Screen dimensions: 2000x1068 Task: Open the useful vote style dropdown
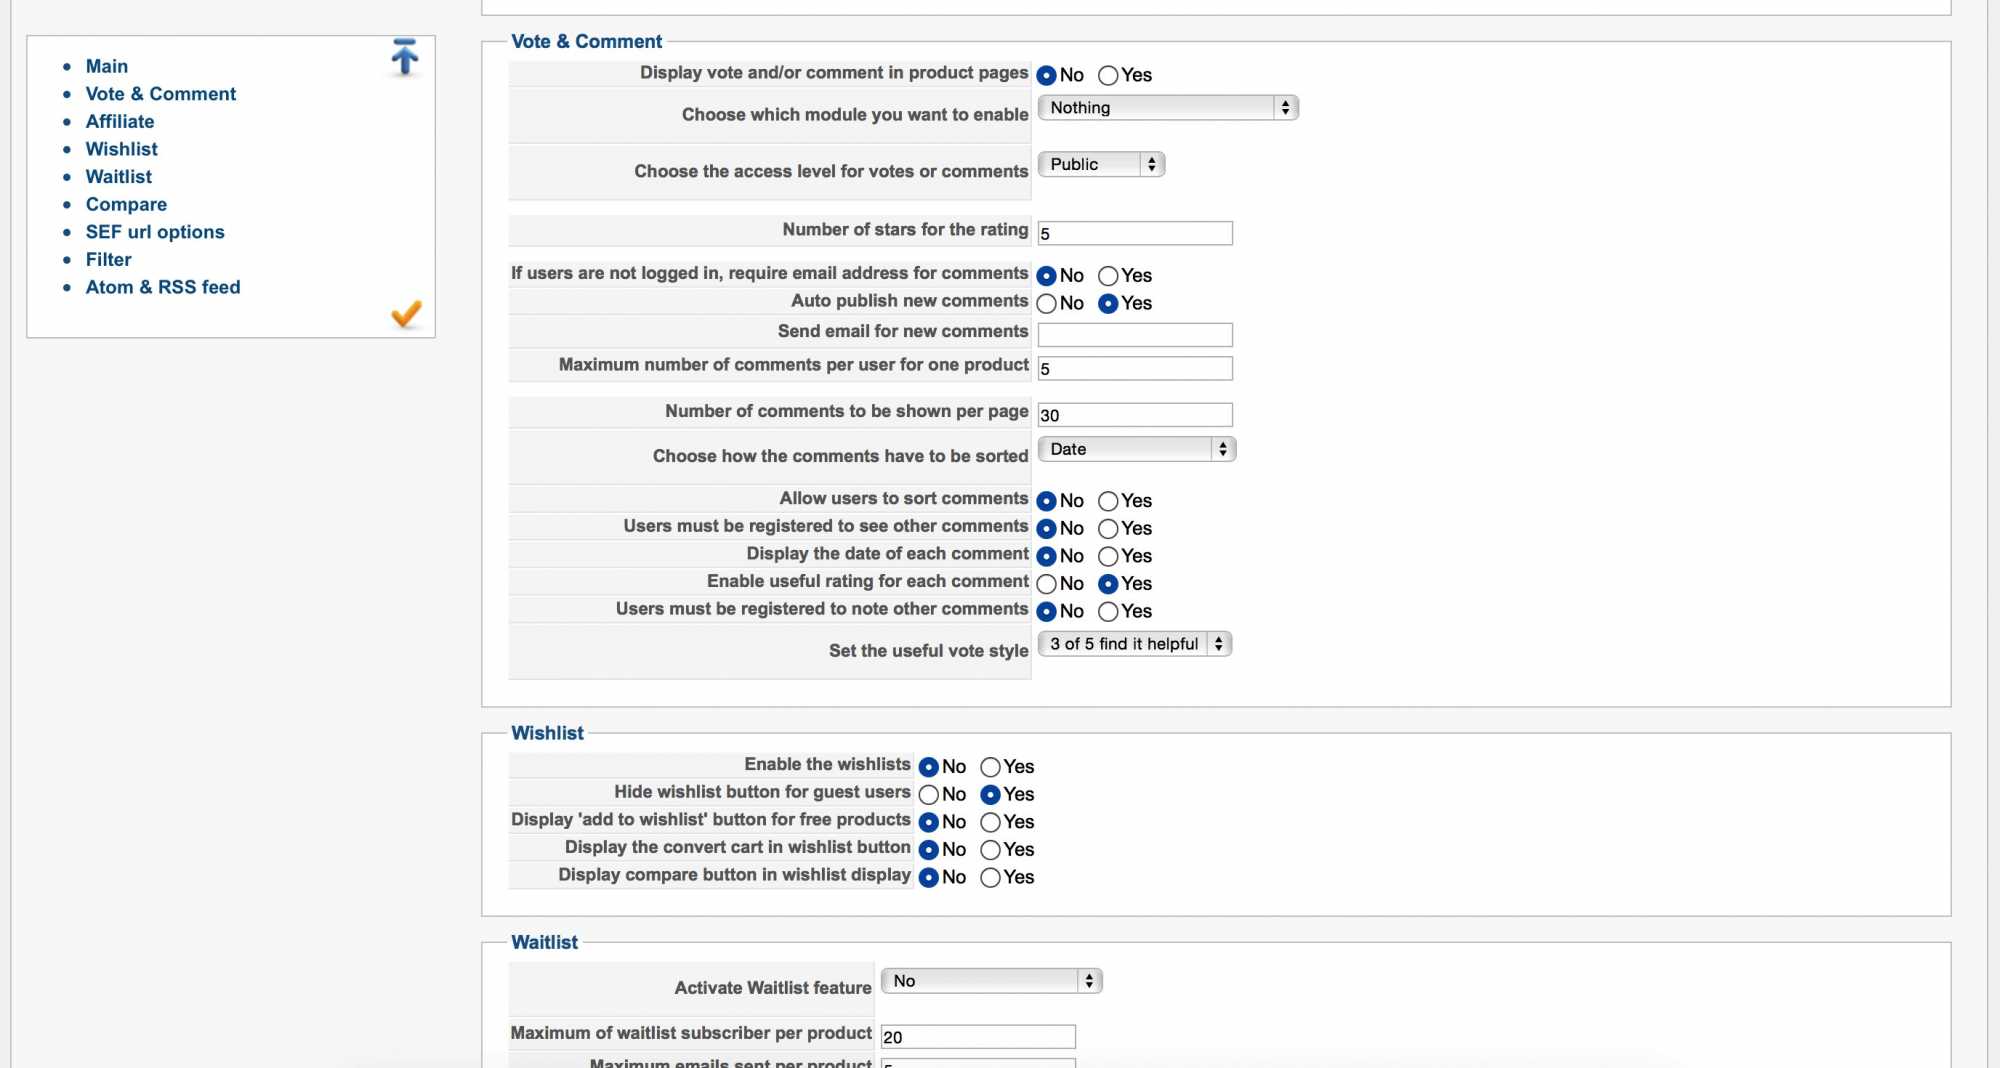(1134, 645)
